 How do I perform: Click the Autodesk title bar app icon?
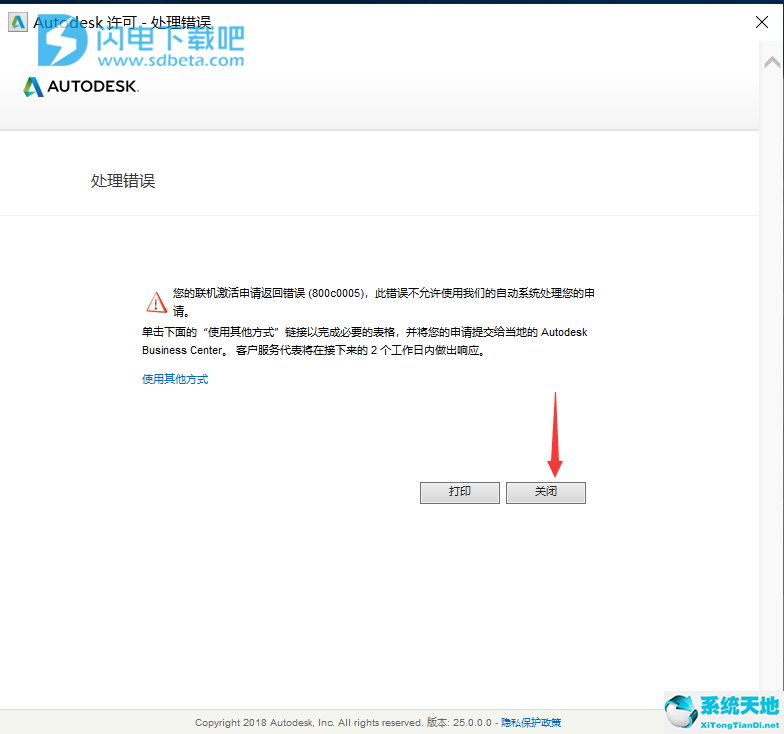18,22
